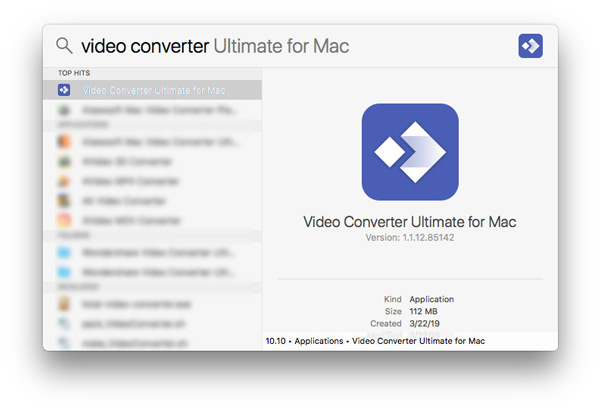Viewport: 600px width, 411px height.
Task: Click the Version: 1.1.12.85142 text
Action: pyautogui.click(x=410, y=238)
